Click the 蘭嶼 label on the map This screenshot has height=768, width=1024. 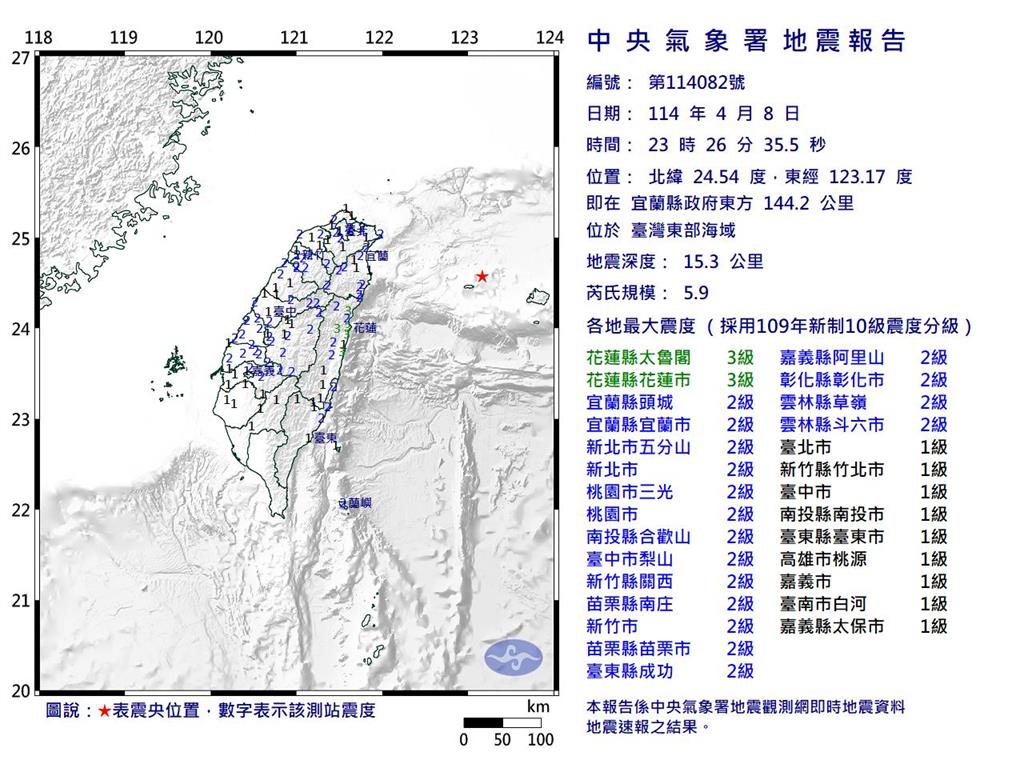(x=359, y=504)
